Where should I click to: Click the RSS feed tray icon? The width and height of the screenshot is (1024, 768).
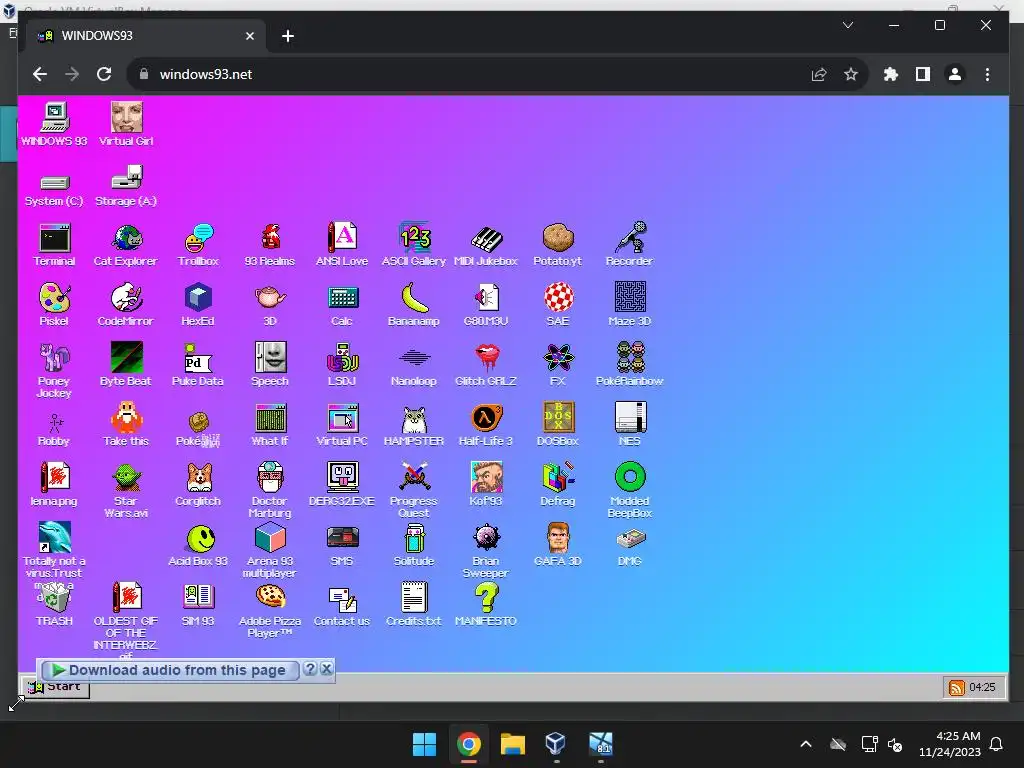pos(957,687)
